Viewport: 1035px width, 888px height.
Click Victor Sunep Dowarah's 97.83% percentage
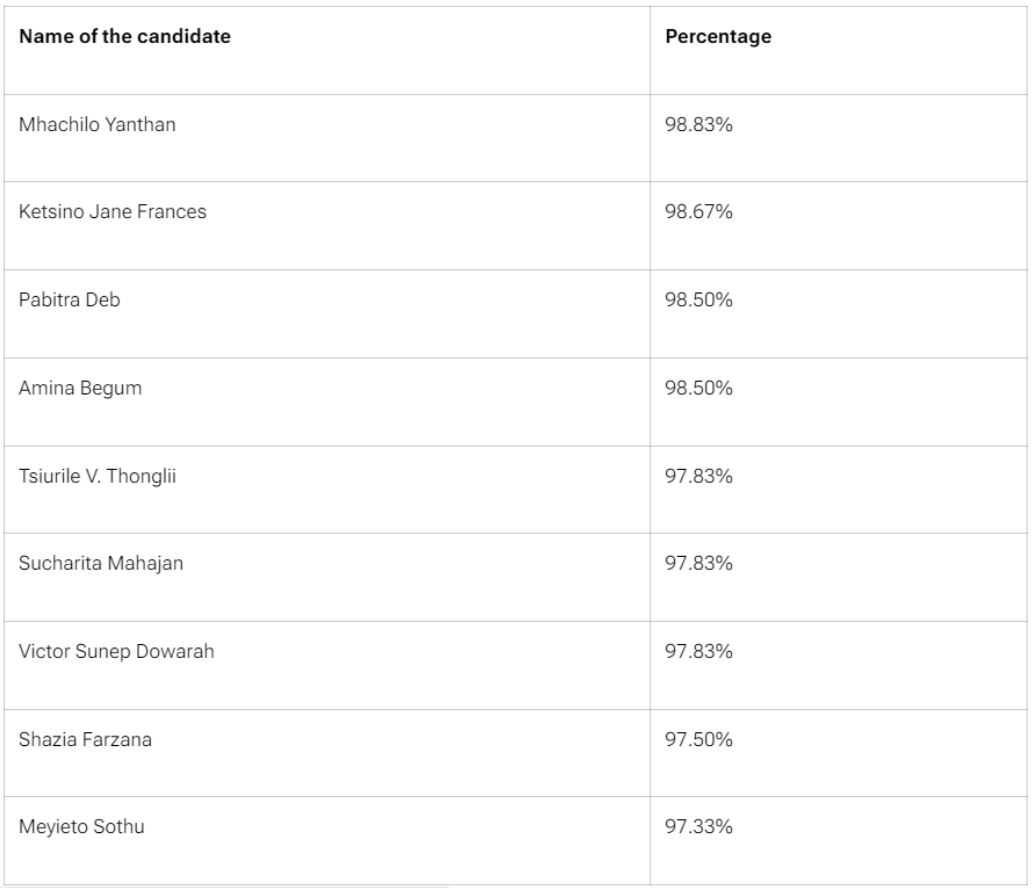[x=699, y=651]
